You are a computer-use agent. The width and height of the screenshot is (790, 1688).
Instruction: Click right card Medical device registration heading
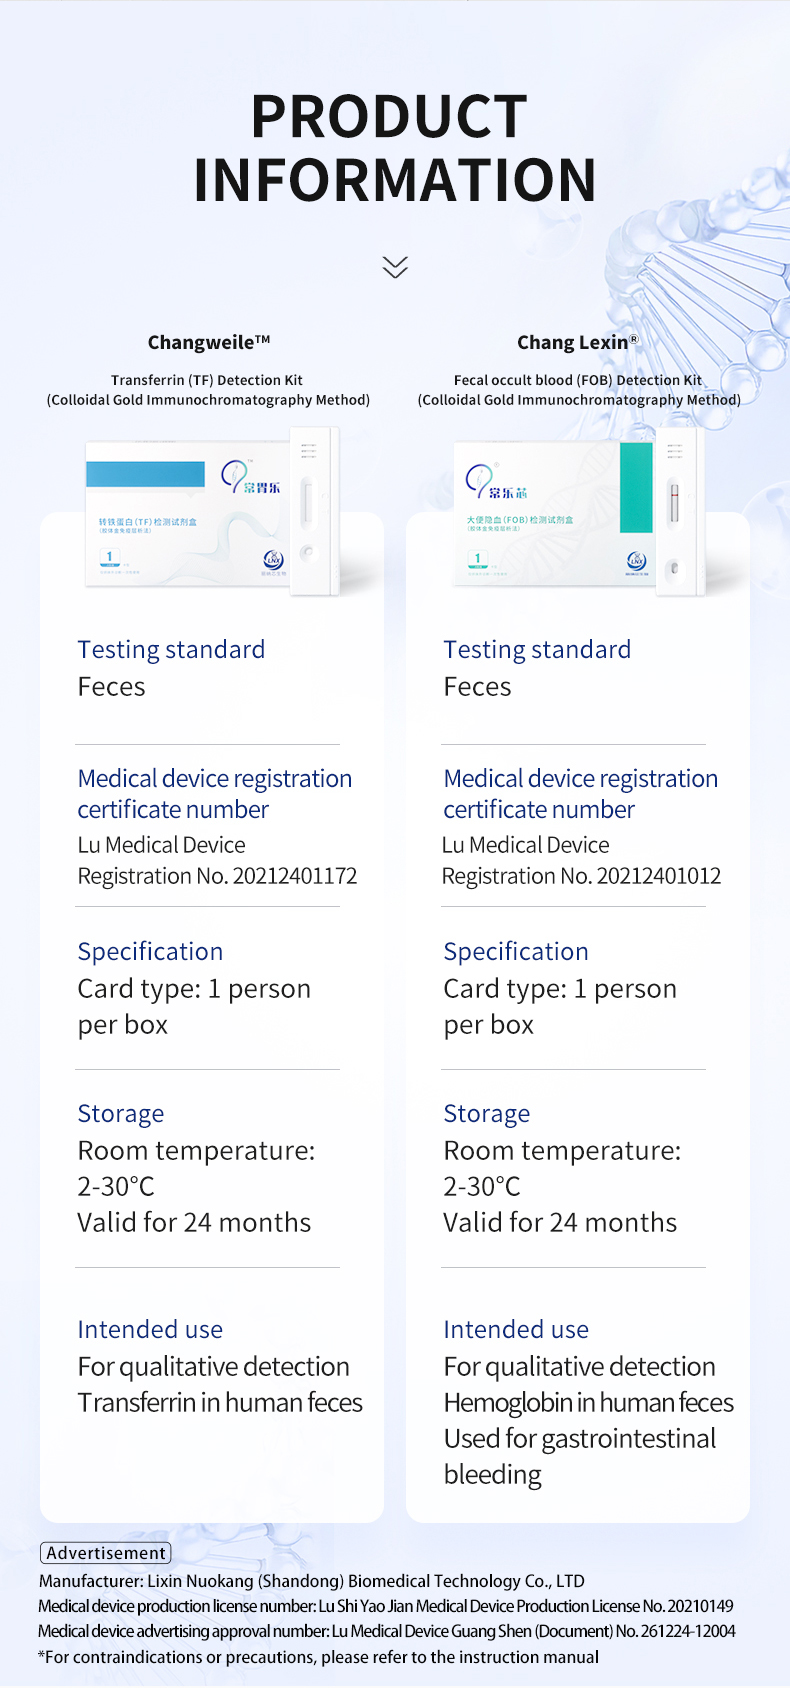click(581, 793)
